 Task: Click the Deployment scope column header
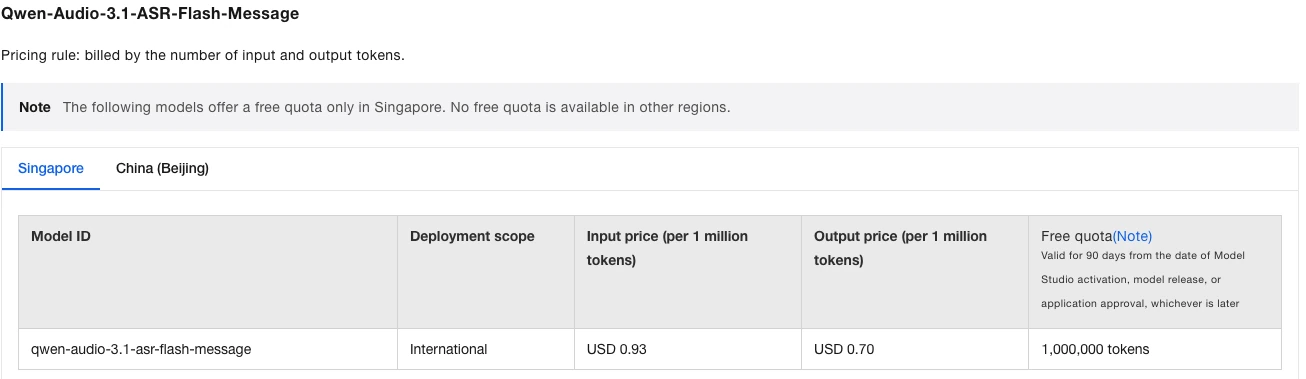(x=486, y=272)
